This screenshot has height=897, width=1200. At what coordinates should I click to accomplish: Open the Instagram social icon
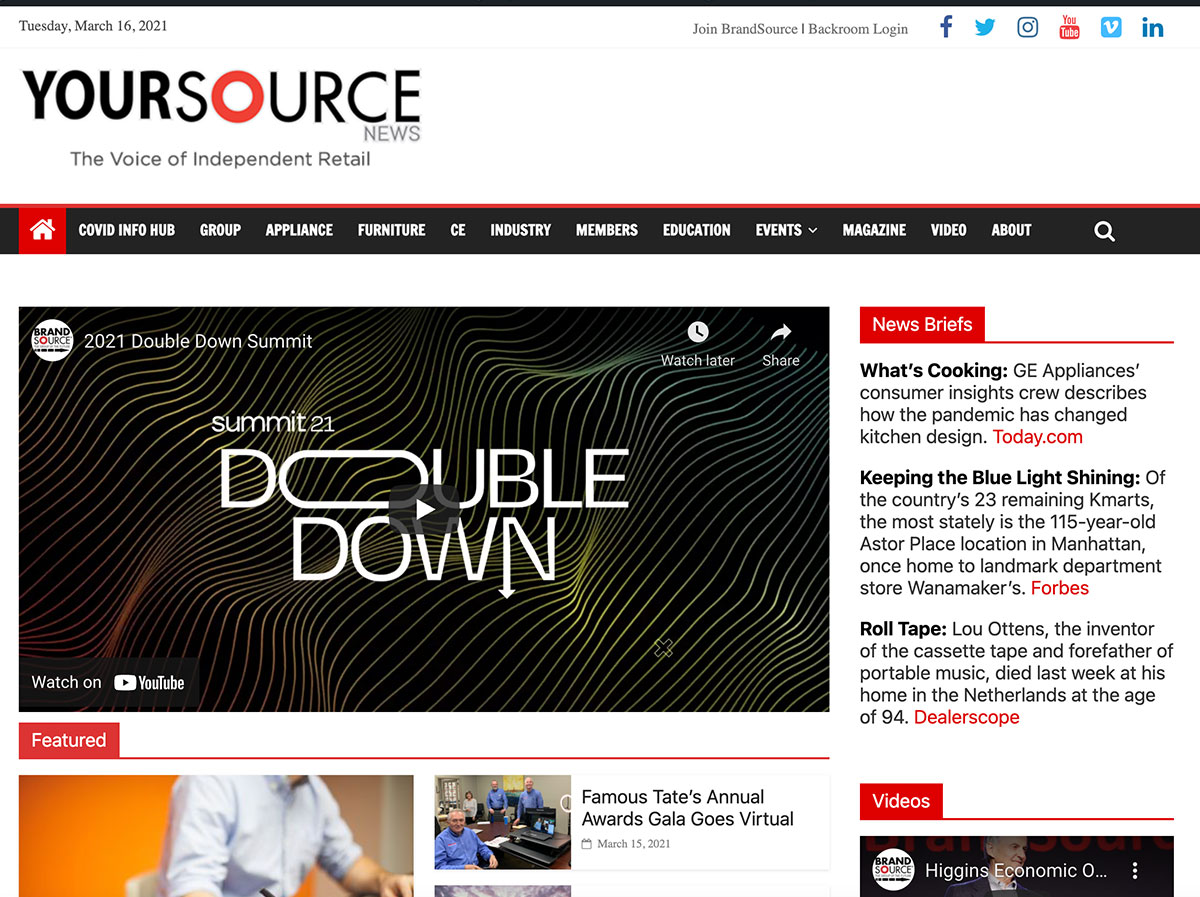[1027, 28]
